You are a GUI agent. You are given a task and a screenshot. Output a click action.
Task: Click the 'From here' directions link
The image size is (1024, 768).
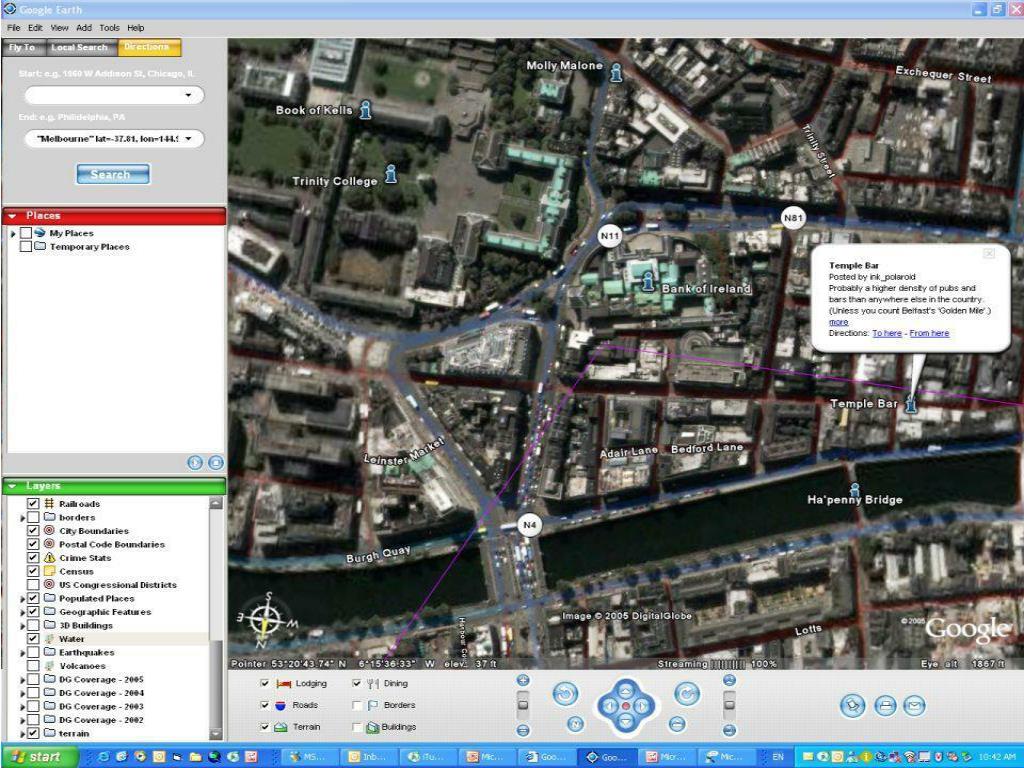click(929, 333)
